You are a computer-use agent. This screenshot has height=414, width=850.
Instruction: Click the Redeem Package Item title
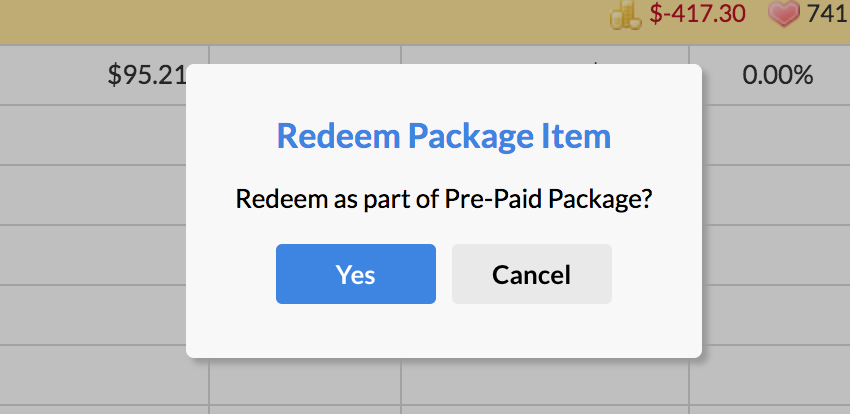[x=444, y=136]
